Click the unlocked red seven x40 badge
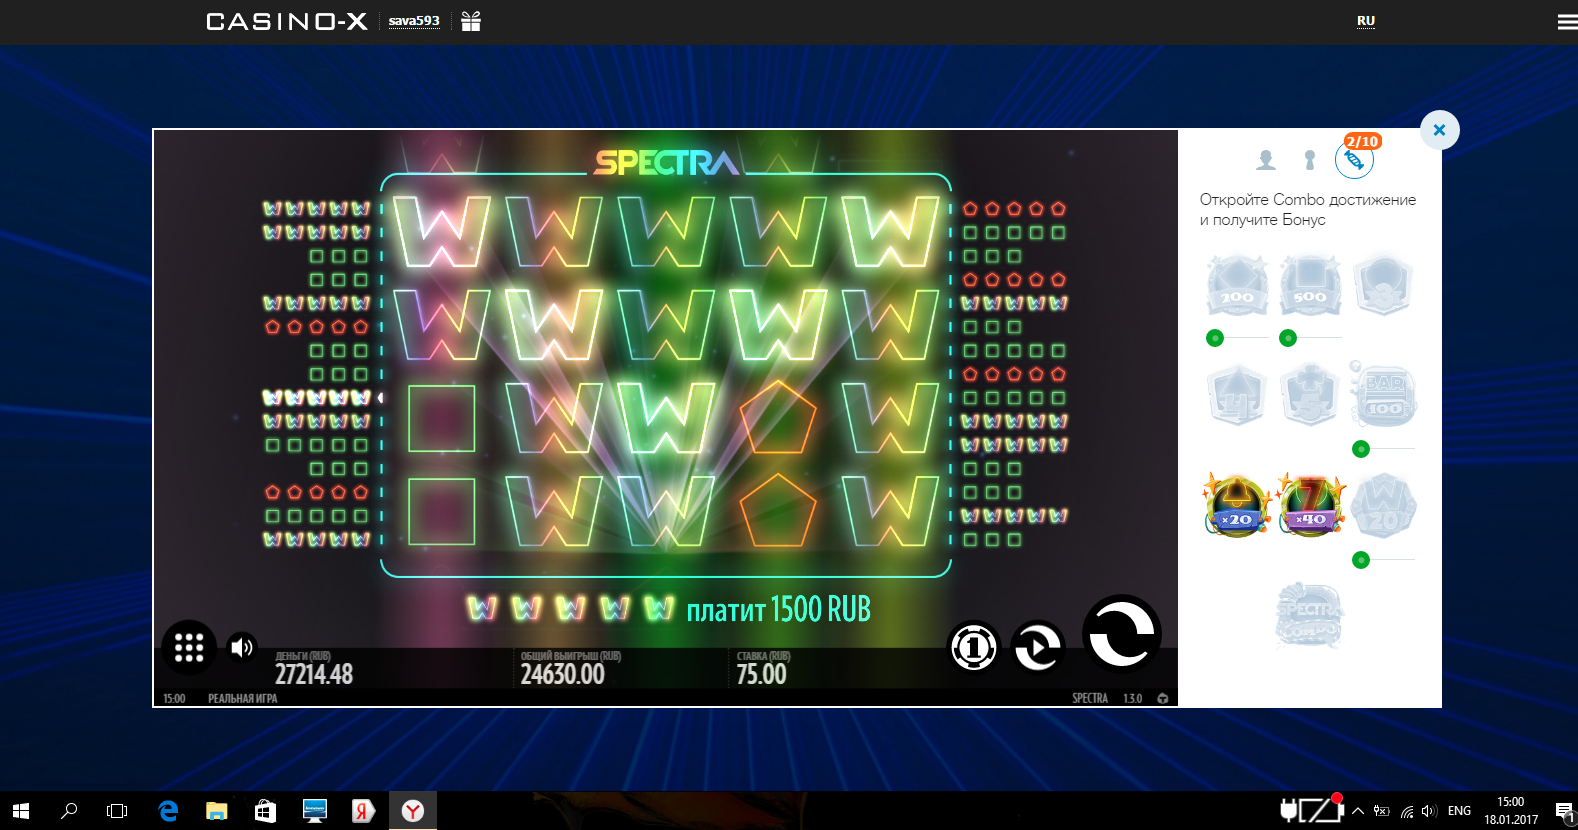The image size is (1578, 830). coord(1310,506)
